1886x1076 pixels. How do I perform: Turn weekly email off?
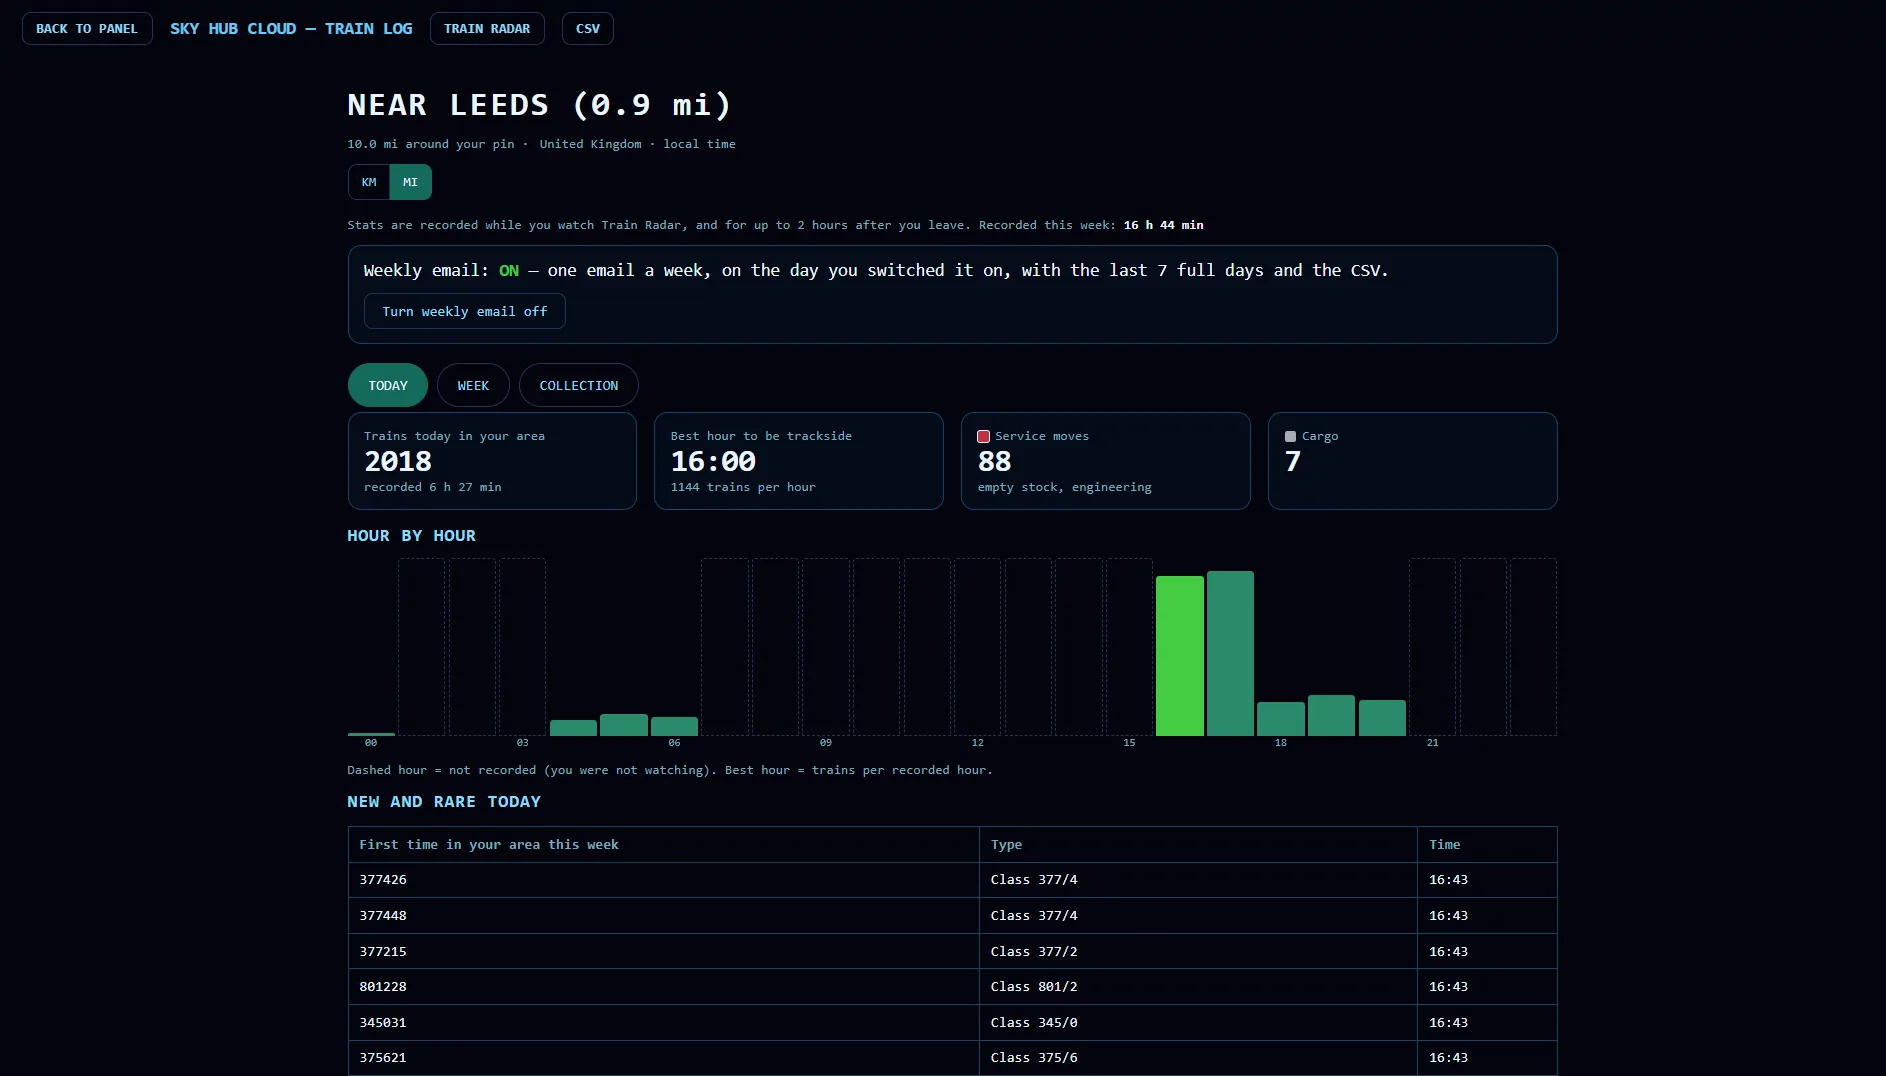point(465,311)
